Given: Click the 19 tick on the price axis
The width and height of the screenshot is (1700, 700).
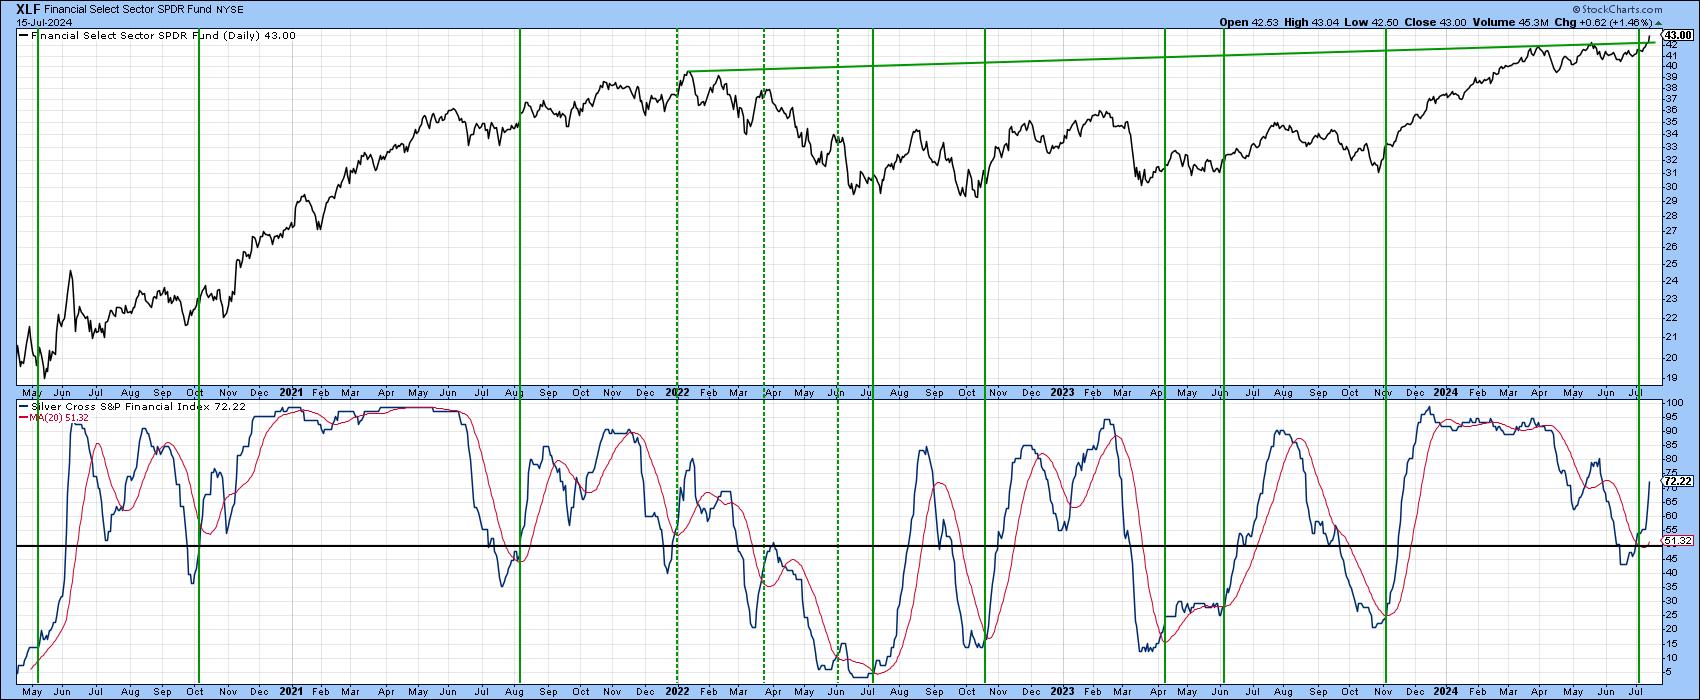Looking at the screenshot, I should pyautogui.click(x=1671, y=378).
